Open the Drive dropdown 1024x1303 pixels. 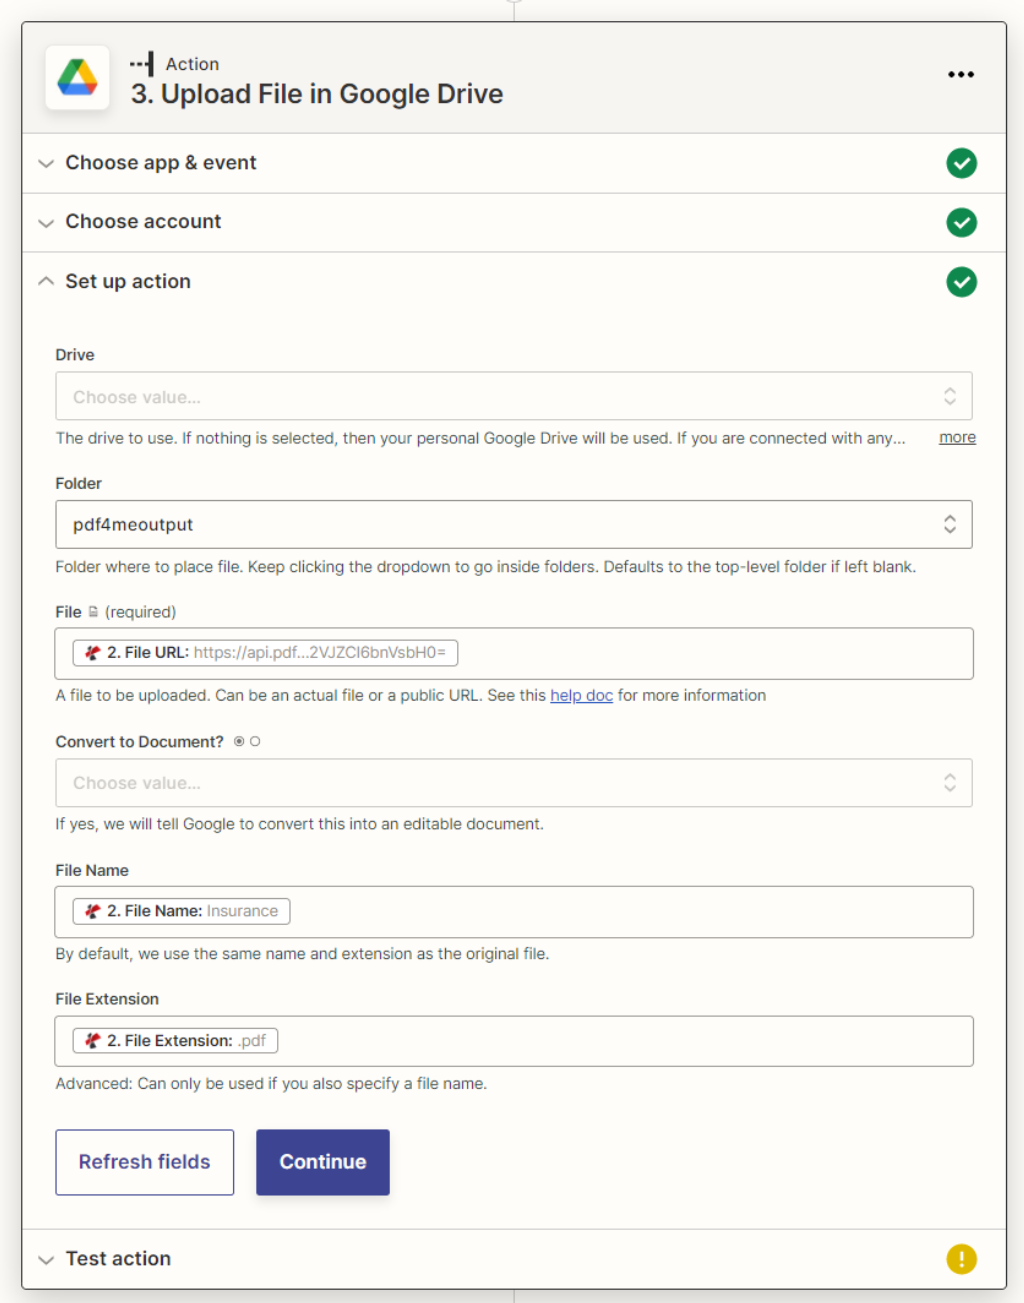[514, 397]
